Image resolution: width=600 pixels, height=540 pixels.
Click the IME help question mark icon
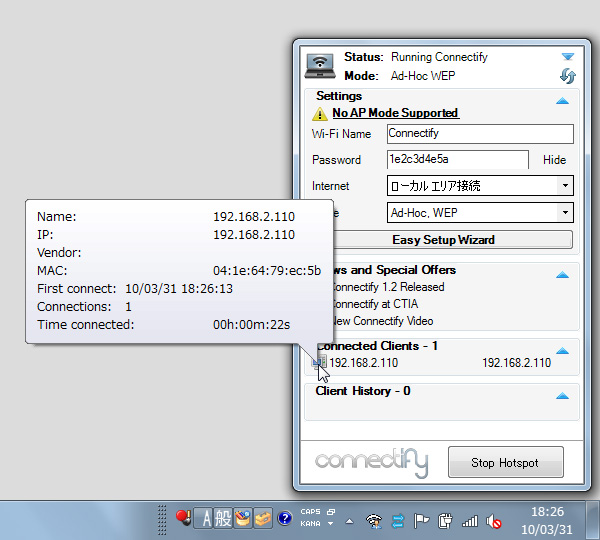point(285,519)
